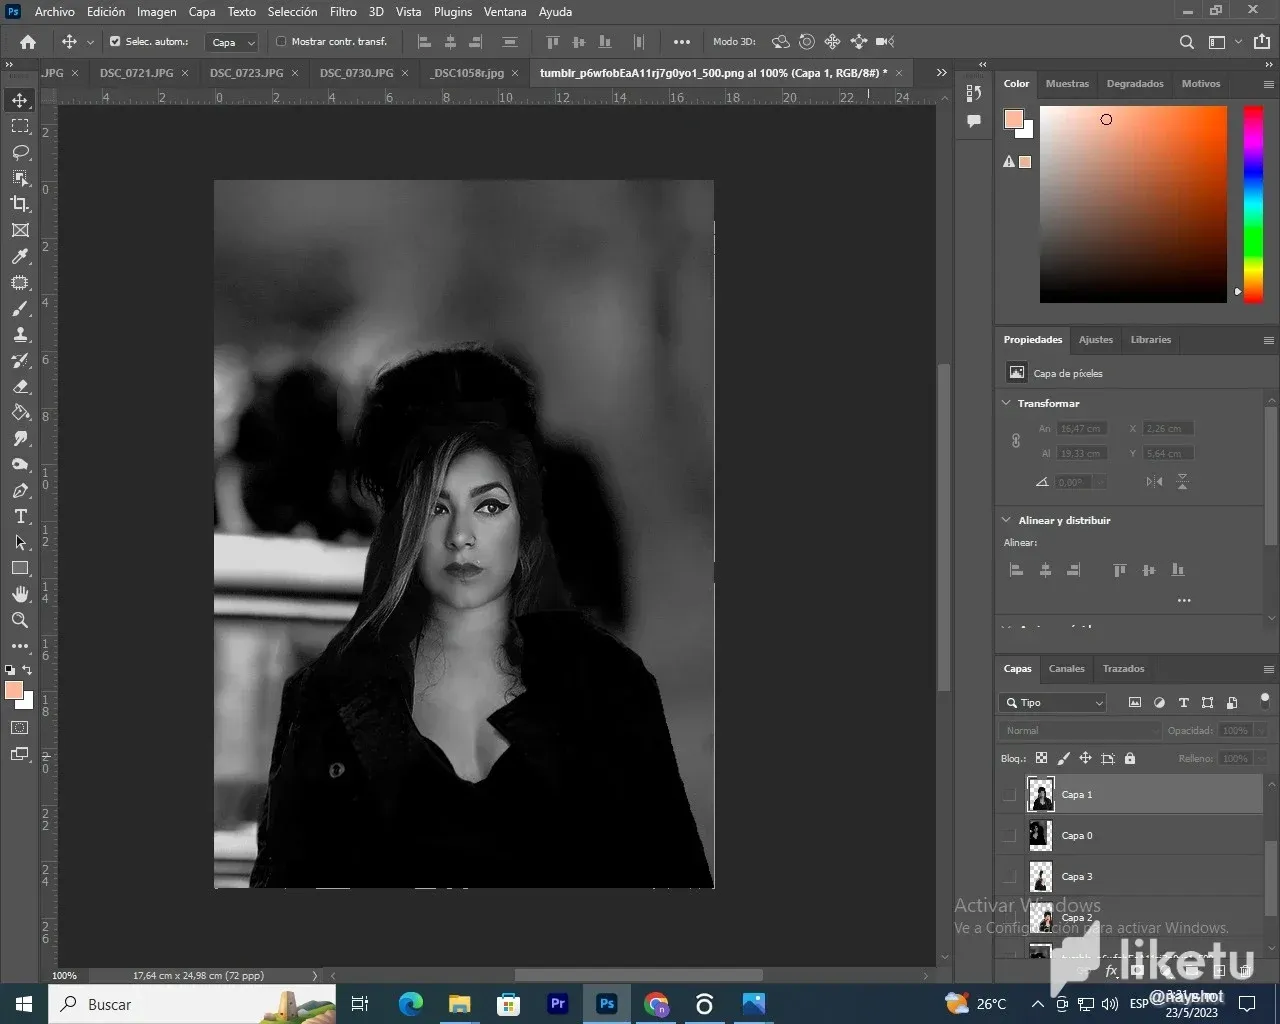Image resolution: width=1280 pixels, height=1024 pixels.
Task: Toggle visibility of layer Capa 0
Action: click(1009, 836)
